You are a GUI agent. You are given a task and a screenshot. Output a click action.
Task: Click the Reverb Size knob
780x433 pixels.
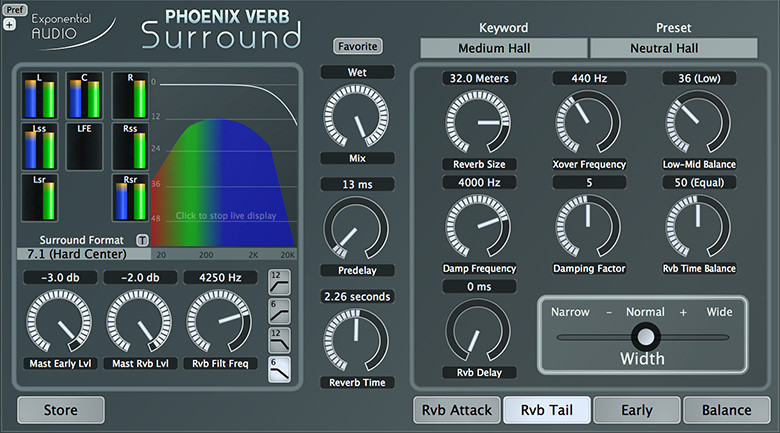(x=478, y=122)
